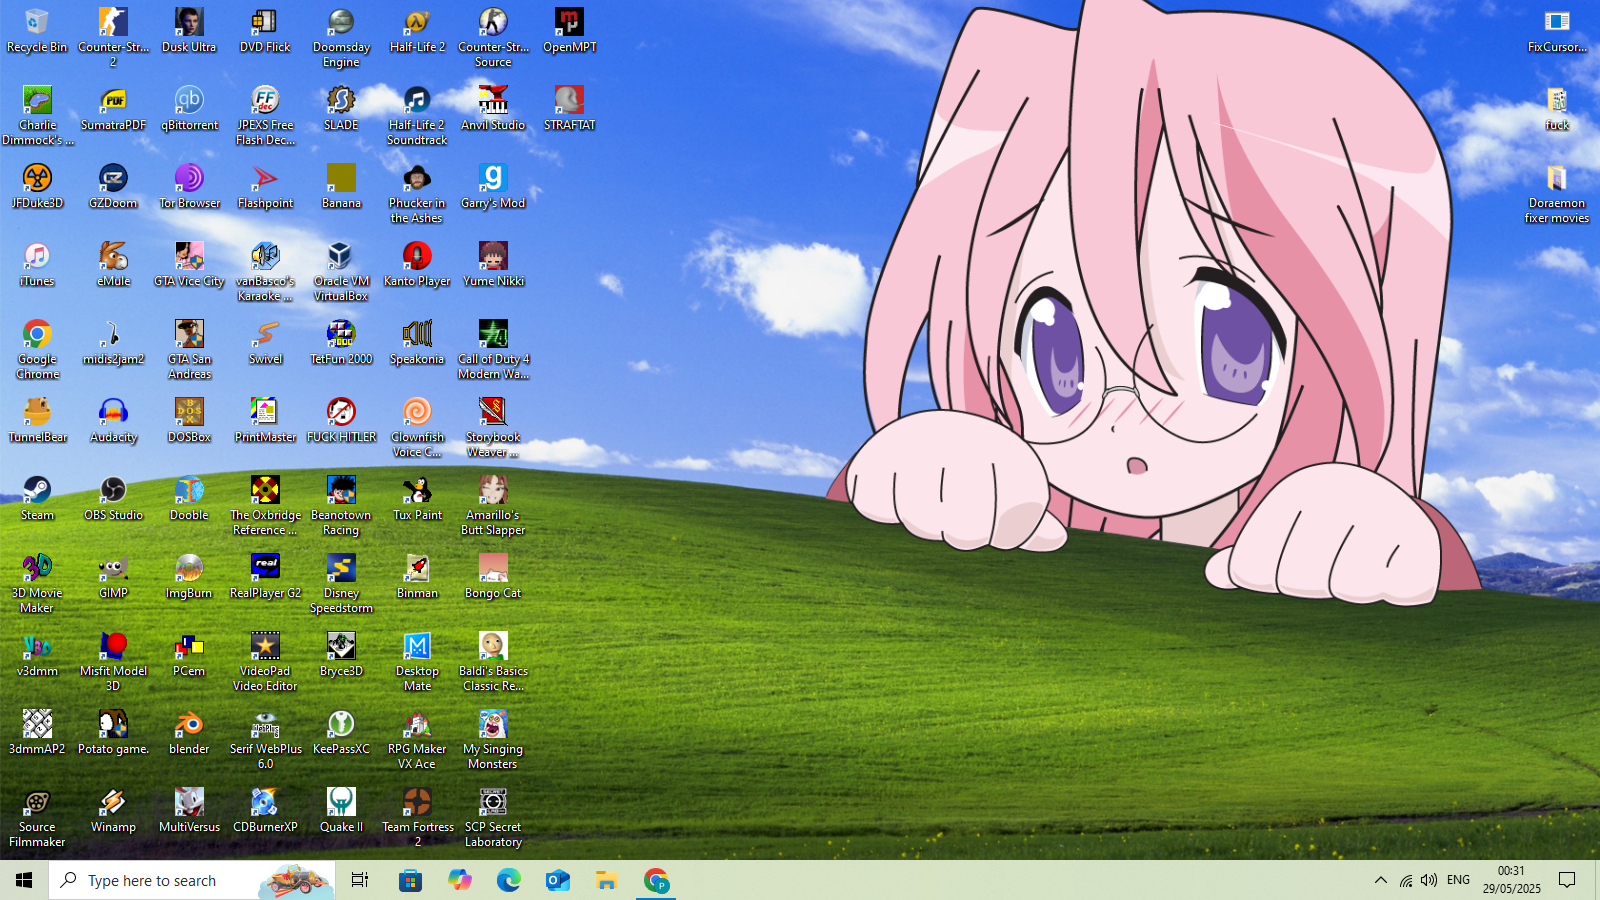The width and height of the screenshot is (1600, 900).
Task: Open the FixCursor desktop file
Action: tap(1557, 31)
